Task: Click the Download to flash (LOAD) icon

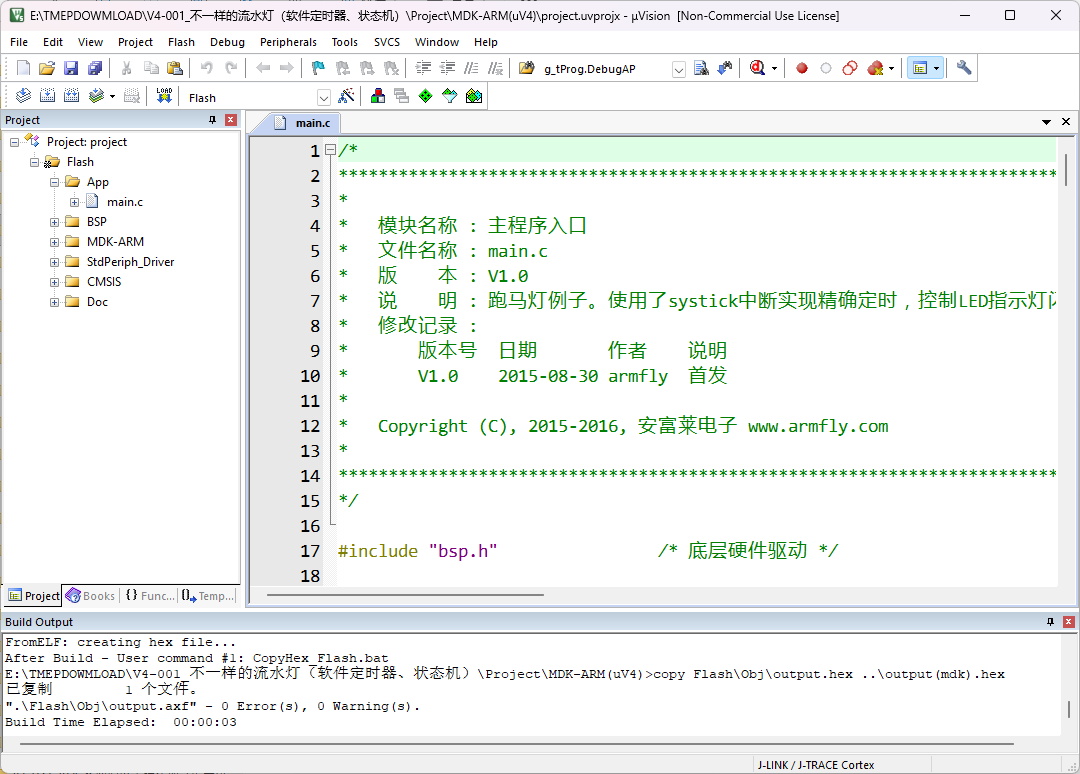Action: tap(165, 96)
